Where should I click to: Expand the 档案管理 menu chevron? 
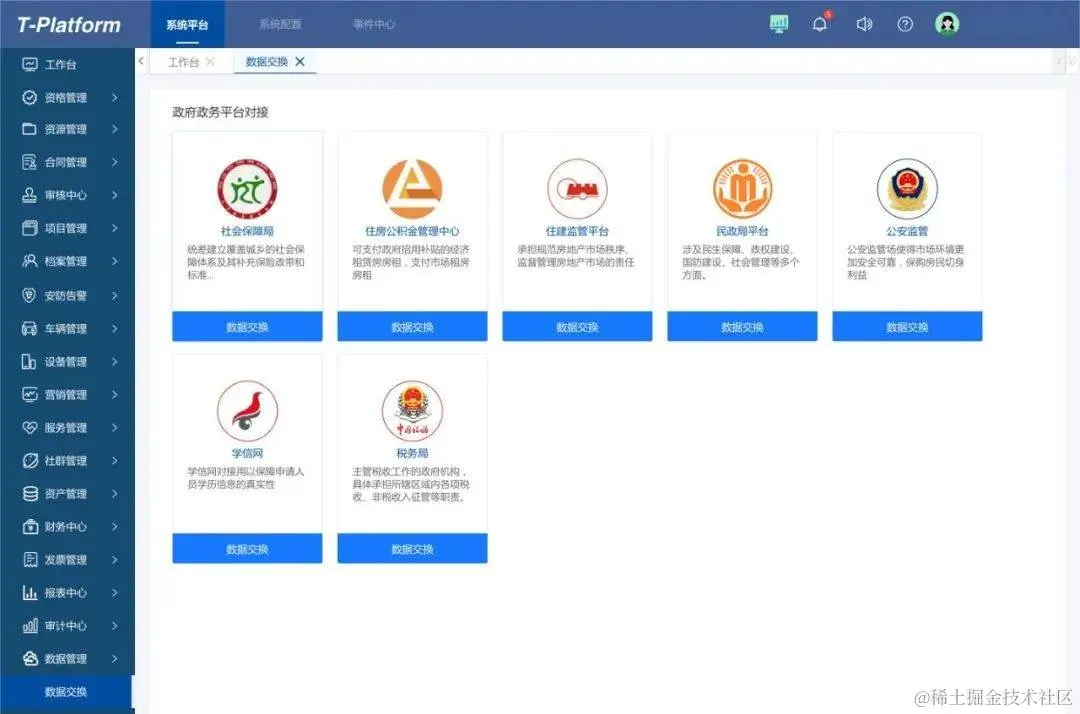pyautogui.click(x=115, y=261)
